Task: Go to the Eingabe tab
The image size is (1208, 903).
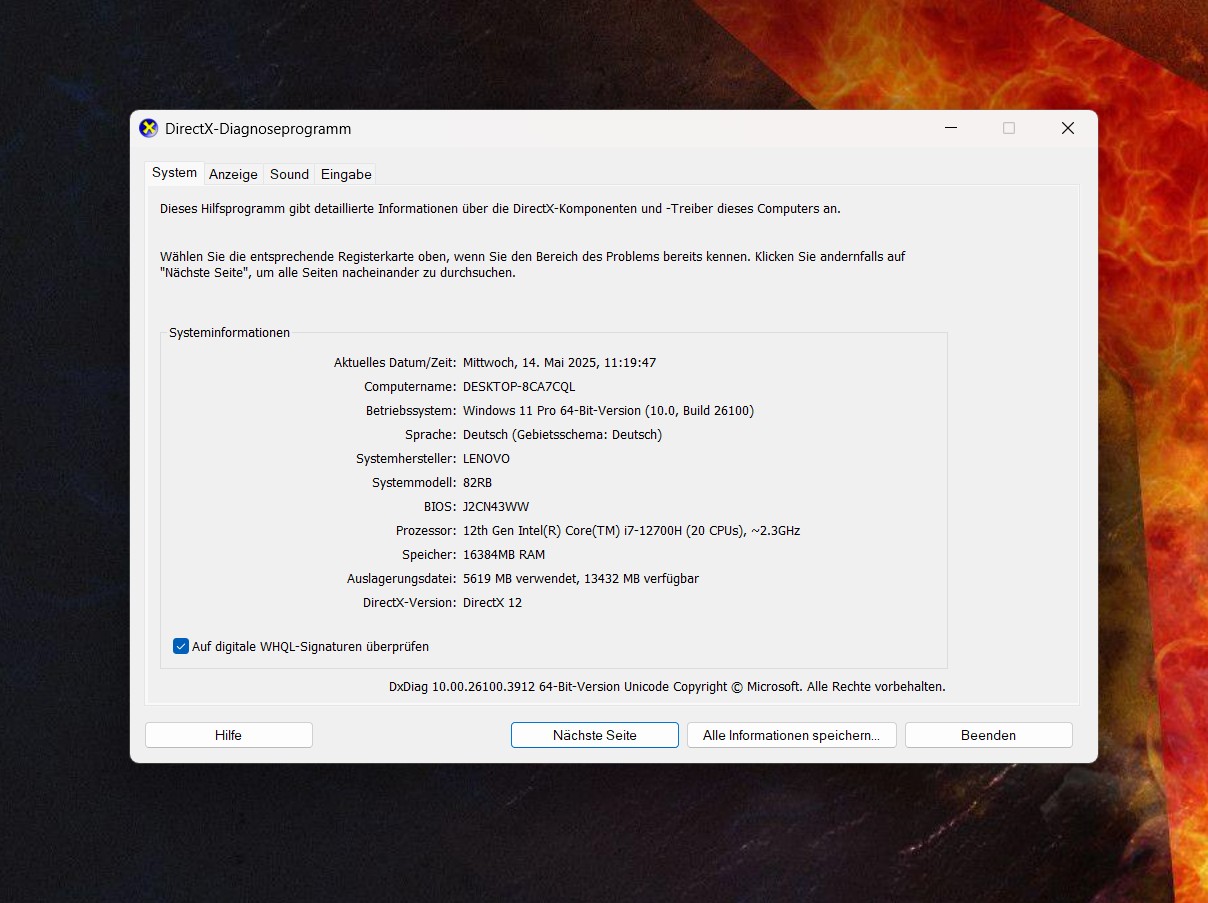Action: (346, 174)
